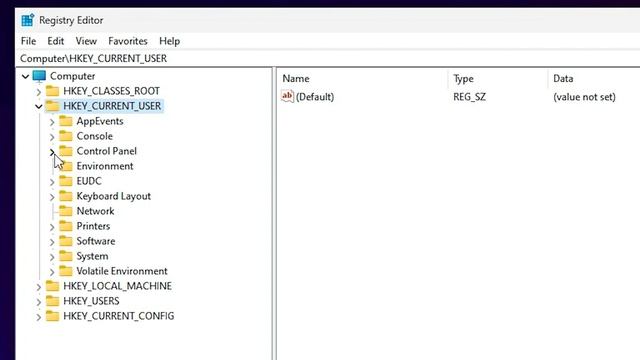Select the Computer tree label
This screenshot has height=360, width=640.
click(x=72, y=76)
